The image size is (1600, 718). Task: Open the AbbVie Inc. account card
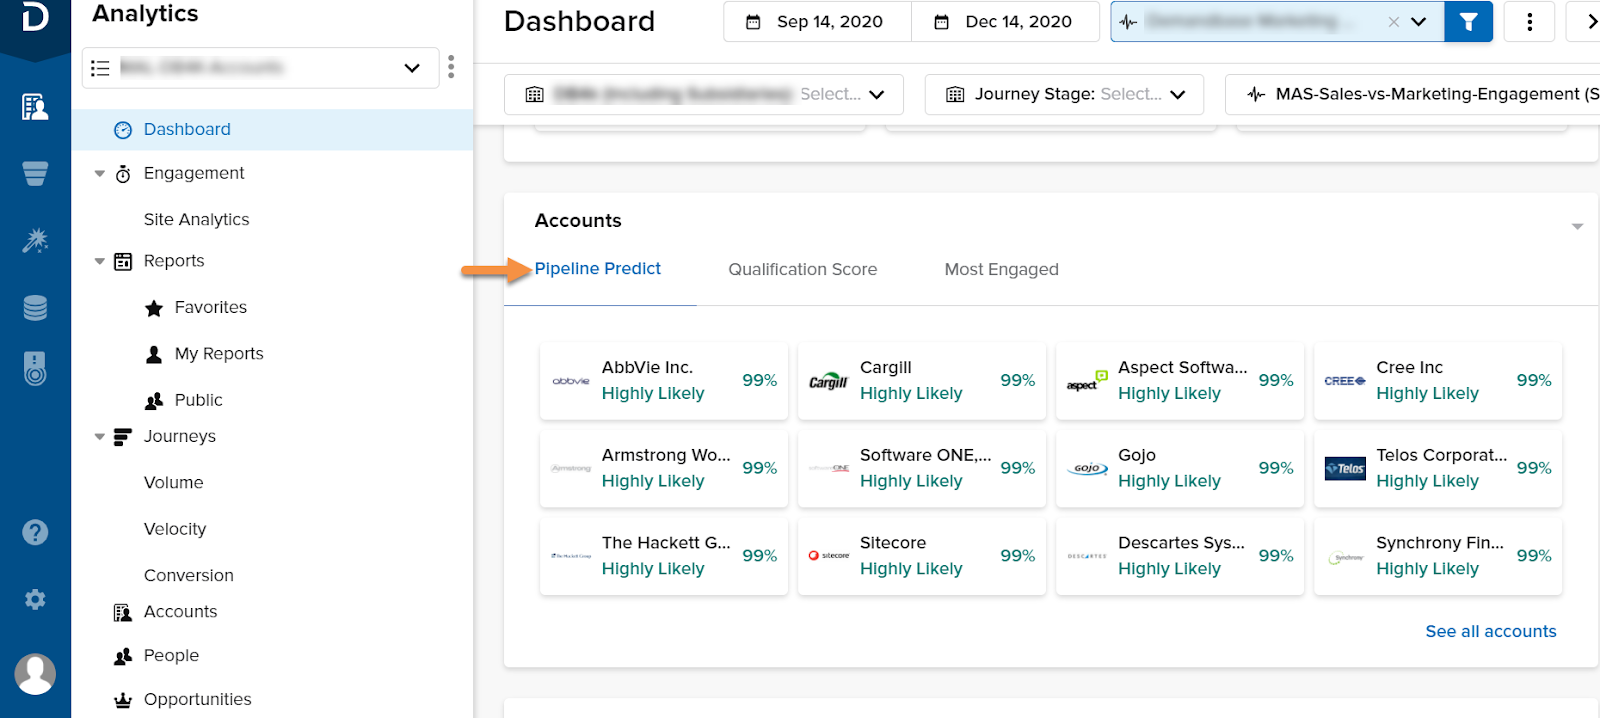(x=664, y=381)
